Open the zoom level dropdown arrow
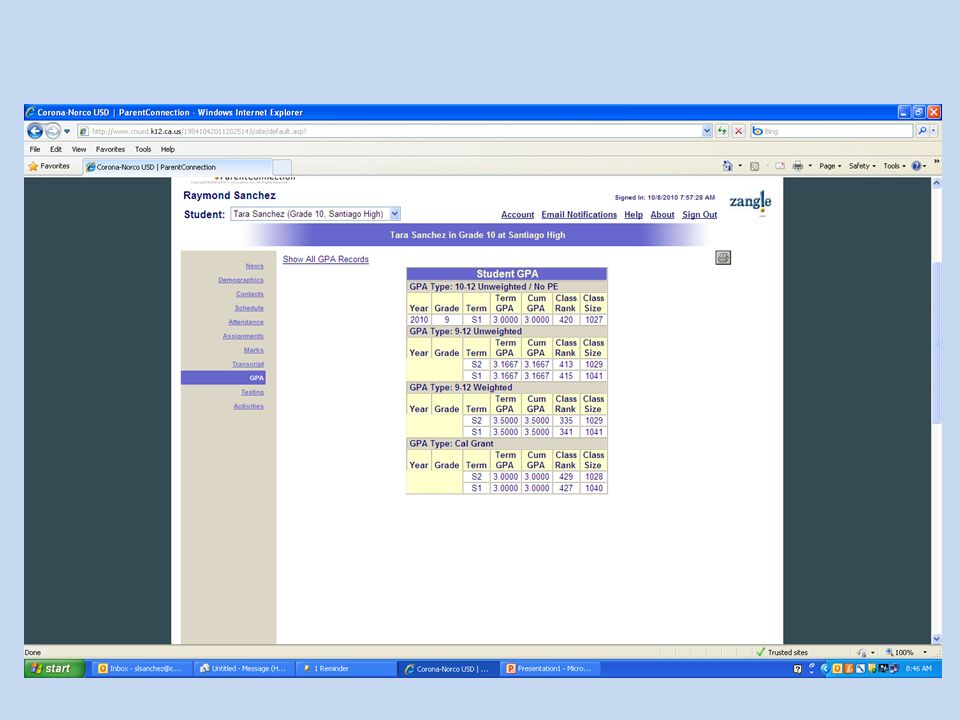 [x=925, y=653]
